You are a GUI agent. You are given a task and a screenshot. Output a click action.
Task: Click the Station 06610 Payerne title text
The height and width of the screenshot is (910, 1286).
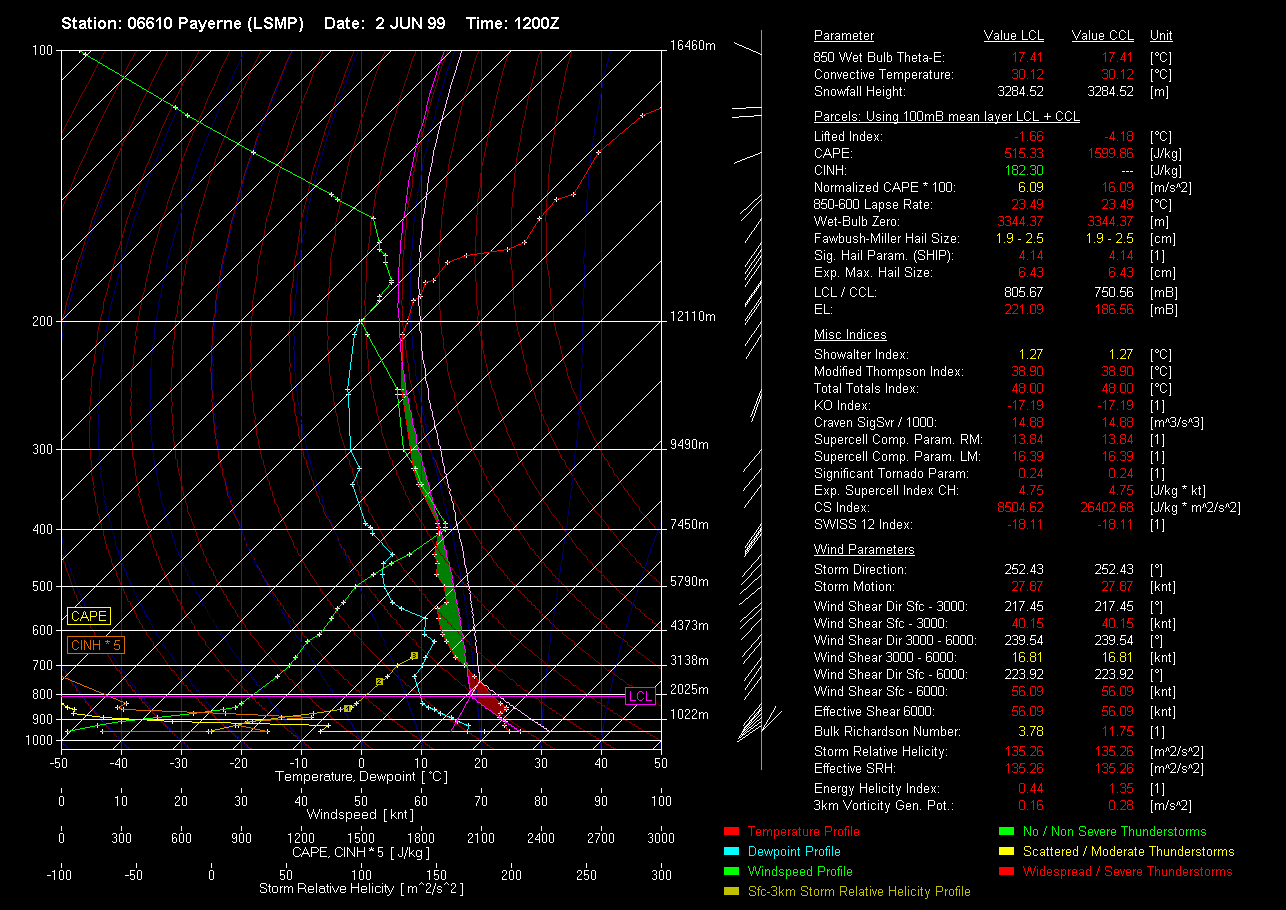pos(182,23)
